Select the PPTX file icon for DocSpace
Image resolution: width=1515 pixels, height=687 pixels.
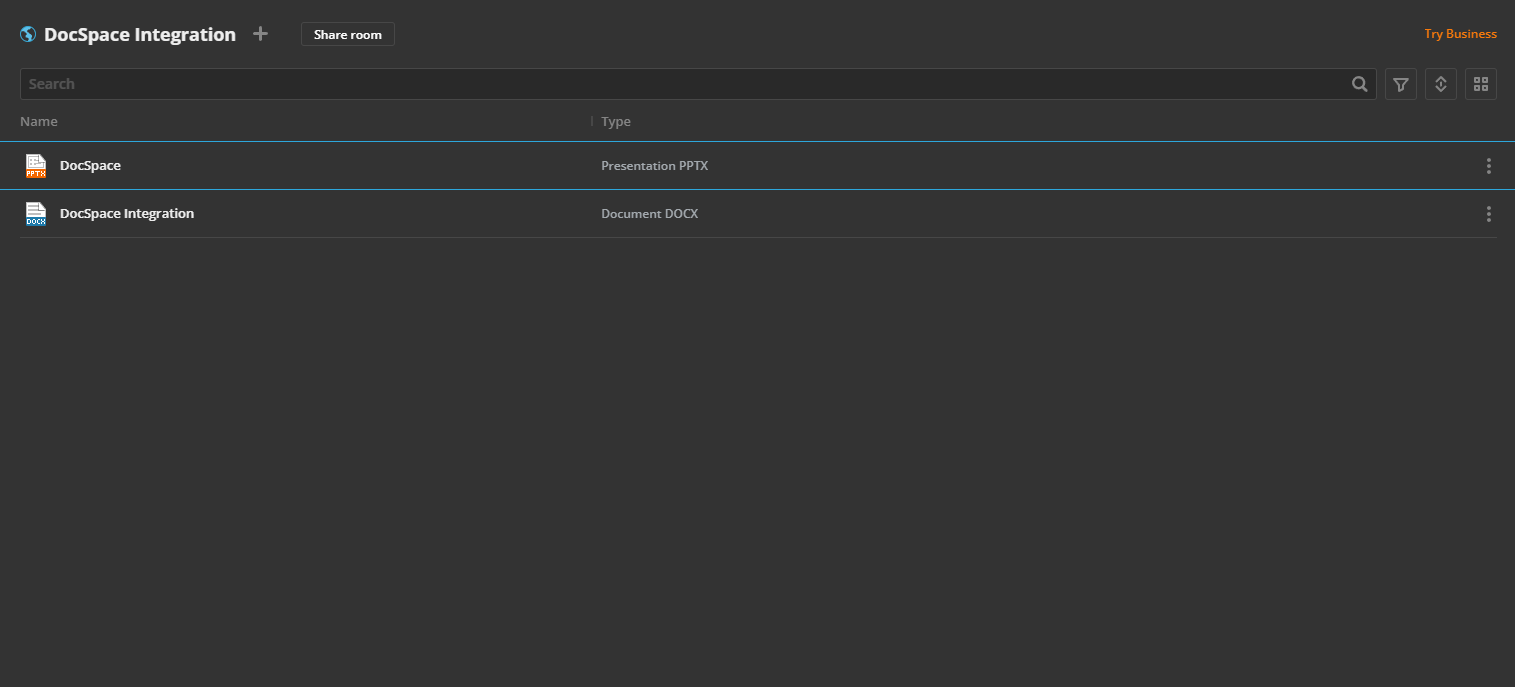(36, 166)
